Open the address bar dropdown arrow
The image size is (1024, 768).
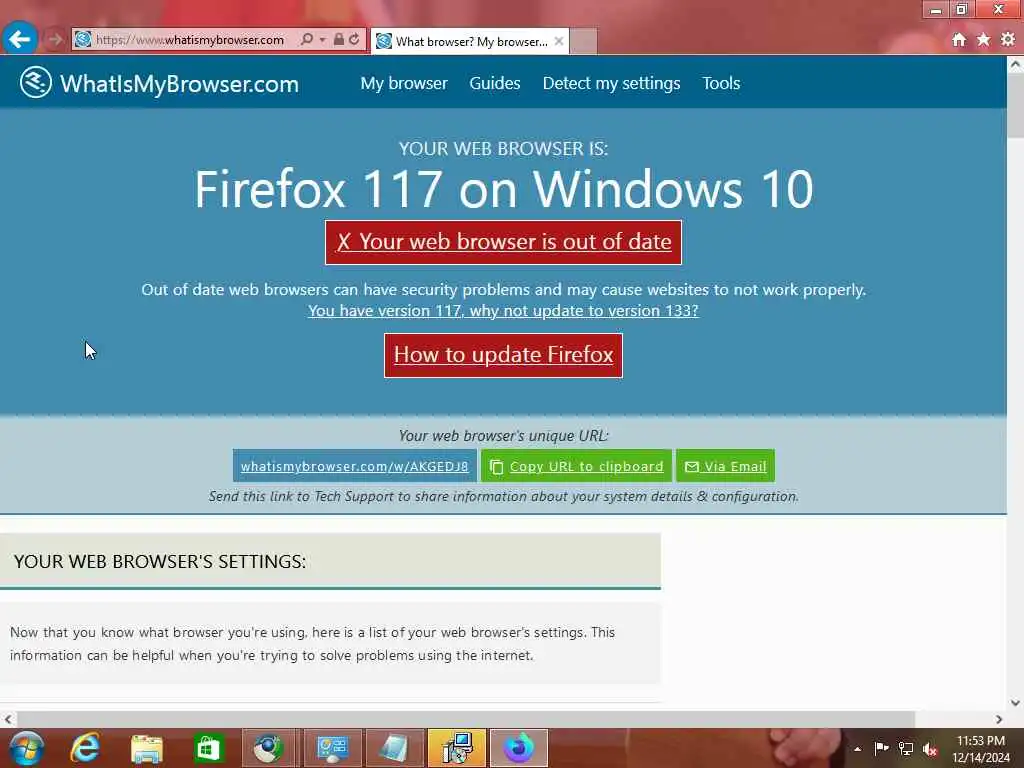point(323,39)
